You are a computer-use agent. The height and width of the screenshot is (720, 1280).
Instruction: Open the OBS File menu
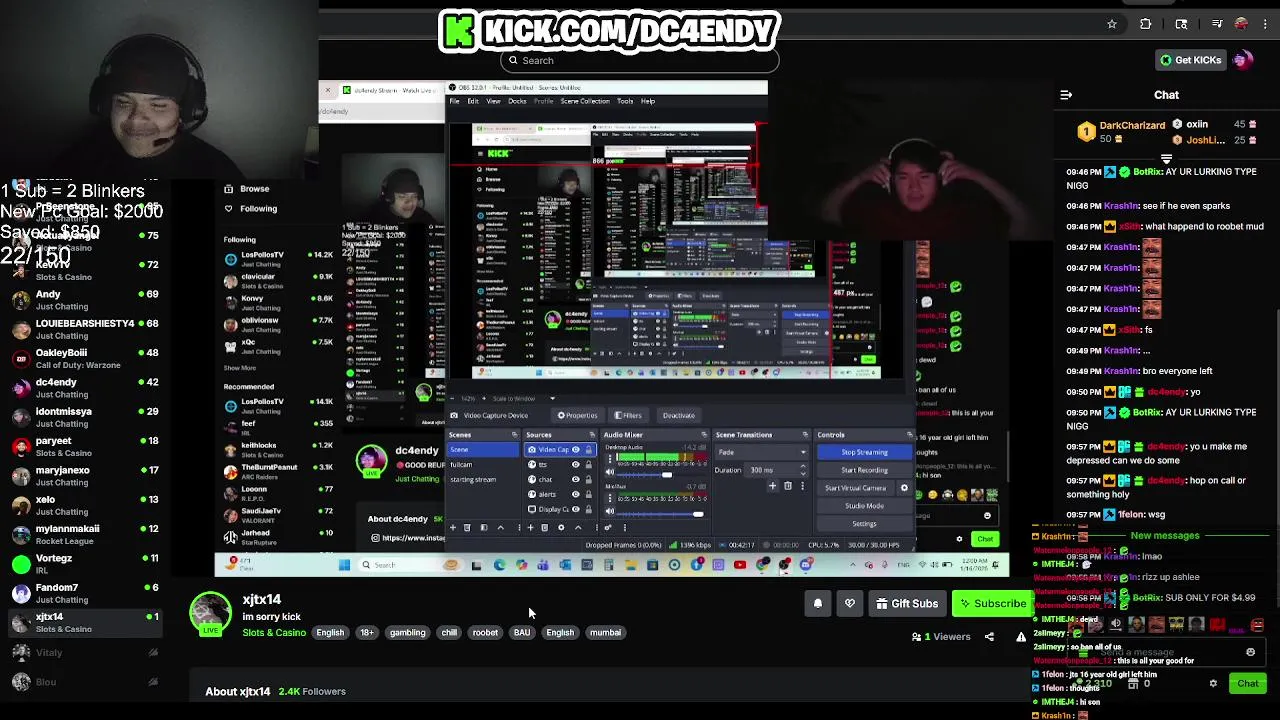[x=454, y=101]
